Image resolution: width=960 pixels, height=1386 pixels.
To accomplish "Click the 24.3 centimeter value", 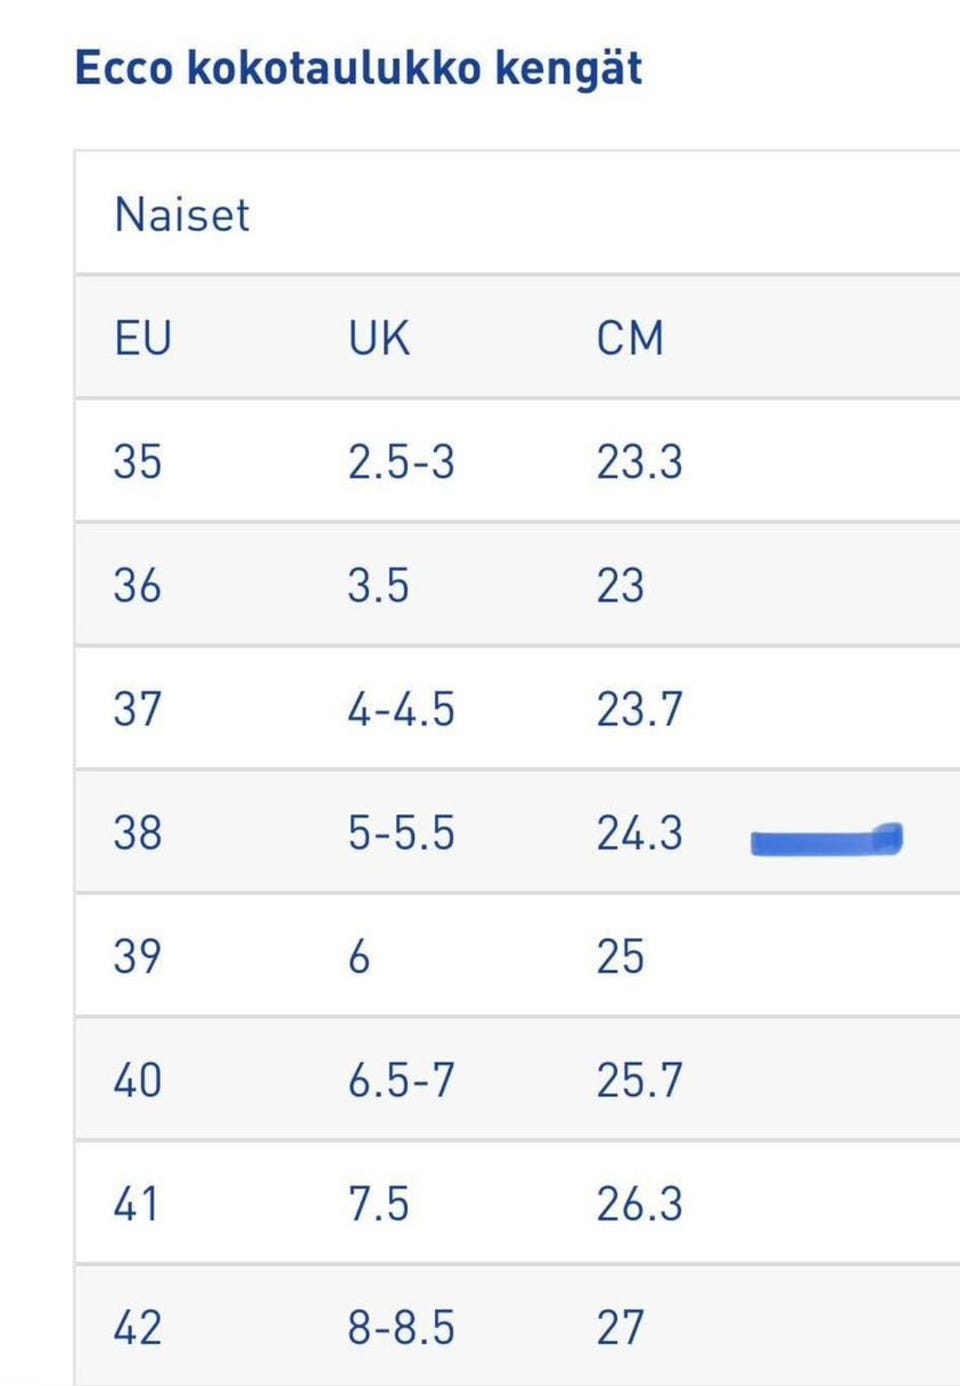I will (640, 833).
